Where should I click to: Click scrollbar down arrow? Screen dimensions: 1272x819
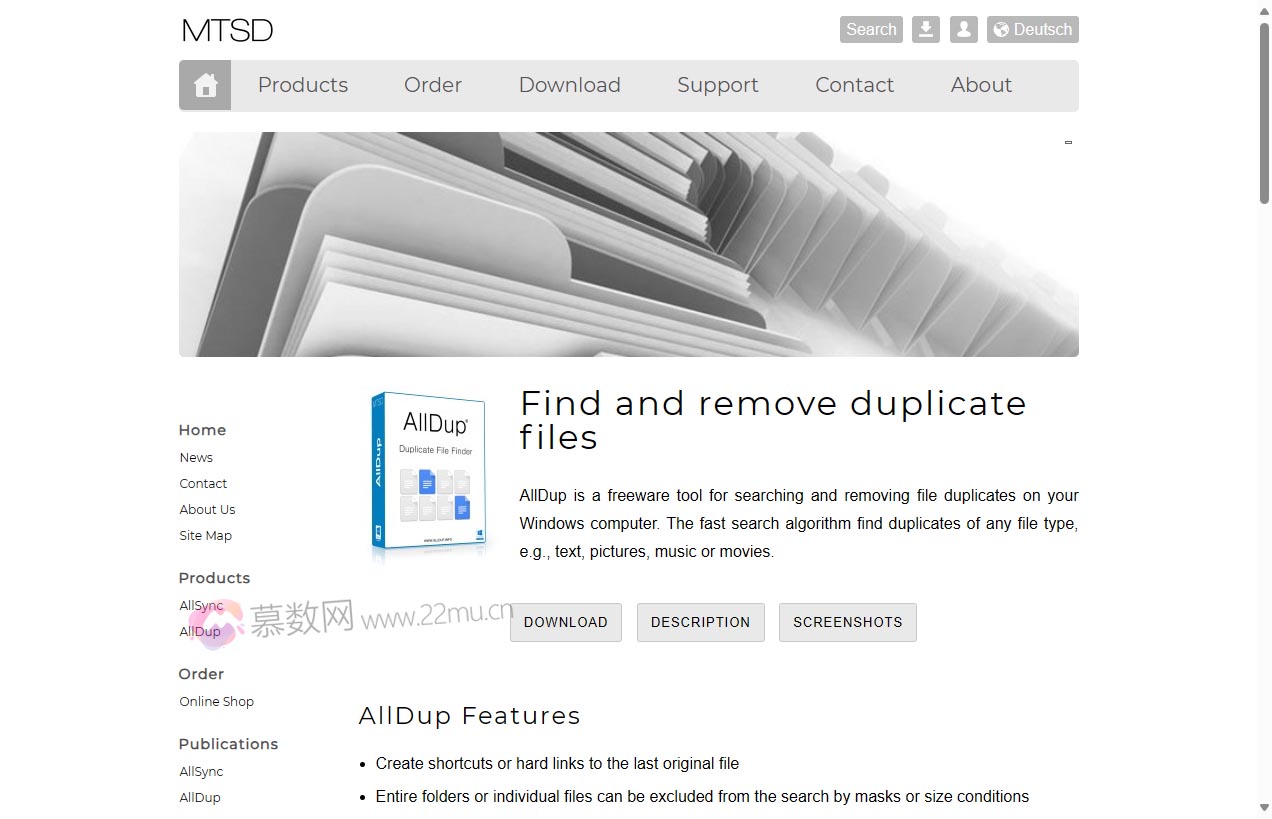click(1264, 808)
